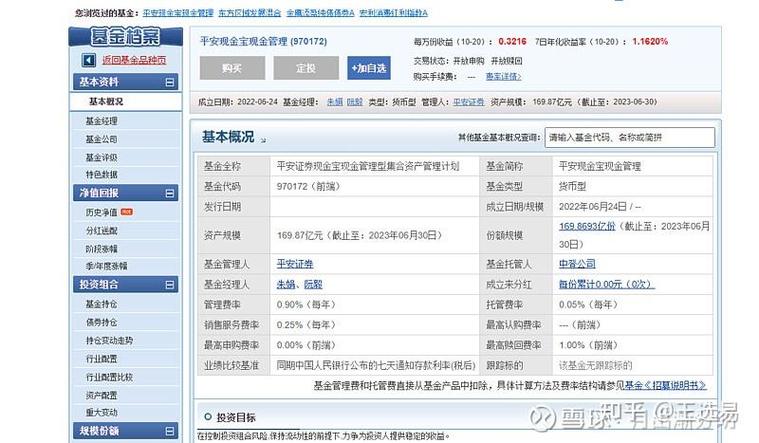Collapse the 规模份额 sidebar section
759x443 pixels.
click(169, 431)
